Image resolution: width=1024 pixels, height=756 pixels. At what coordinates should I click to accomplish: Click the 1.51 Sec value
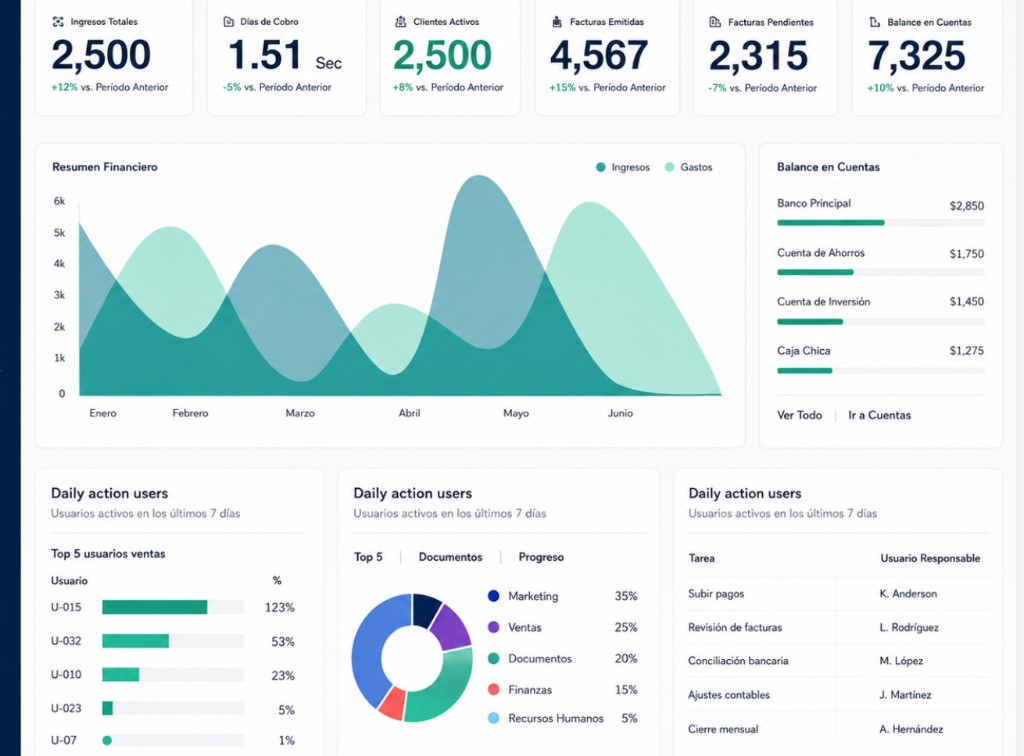tap(285, 55)
